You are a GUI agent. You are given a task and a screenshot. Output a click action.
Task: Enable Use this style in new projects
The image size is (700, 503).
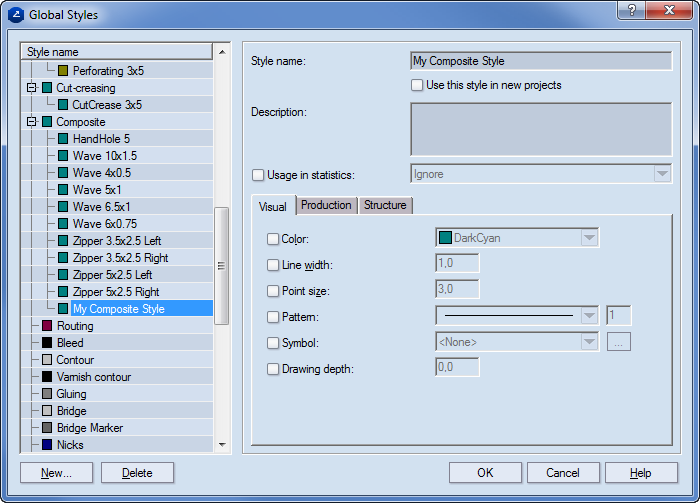click(417, 85)
